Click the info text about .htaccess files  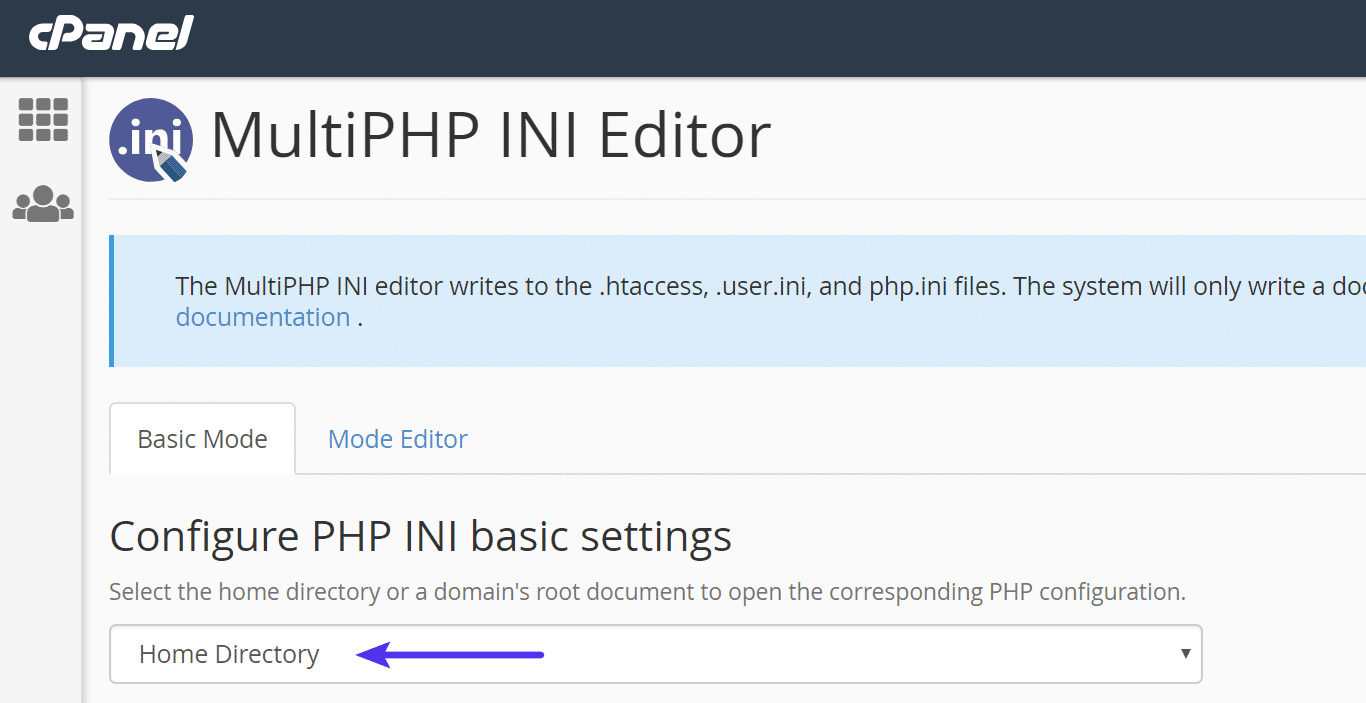[770, 286]
